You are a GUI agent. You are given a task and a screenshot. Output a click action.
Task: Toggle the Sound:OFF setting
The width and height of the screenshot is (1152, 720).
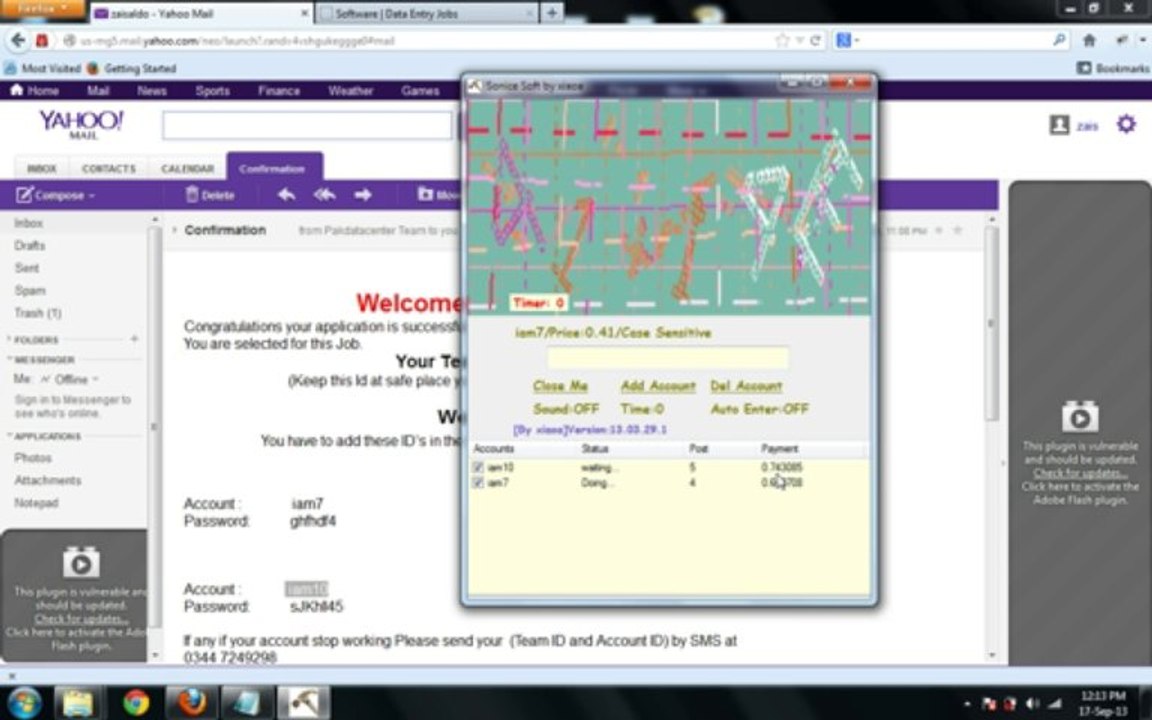click(x=565, y=409)
